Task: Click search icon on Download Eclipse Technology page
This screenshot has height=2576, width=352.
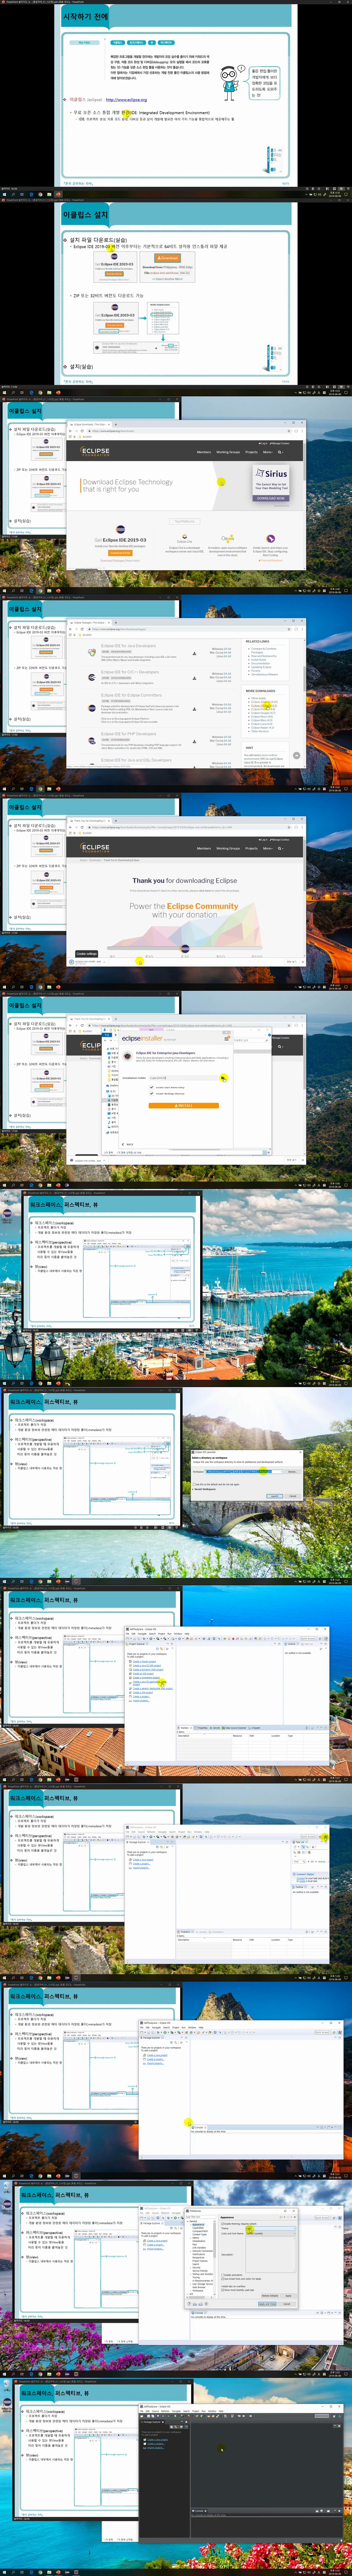Action: [x=281, y=452]
